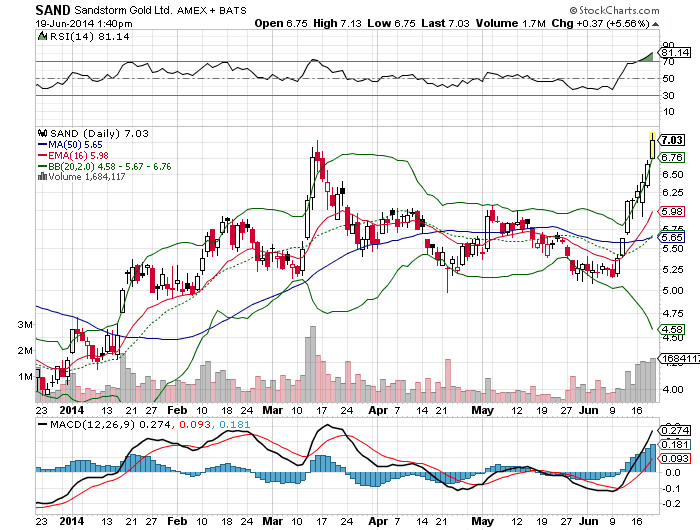Click the green up-triangle after Chg percentage
The image size is (700, 530).
655,24
